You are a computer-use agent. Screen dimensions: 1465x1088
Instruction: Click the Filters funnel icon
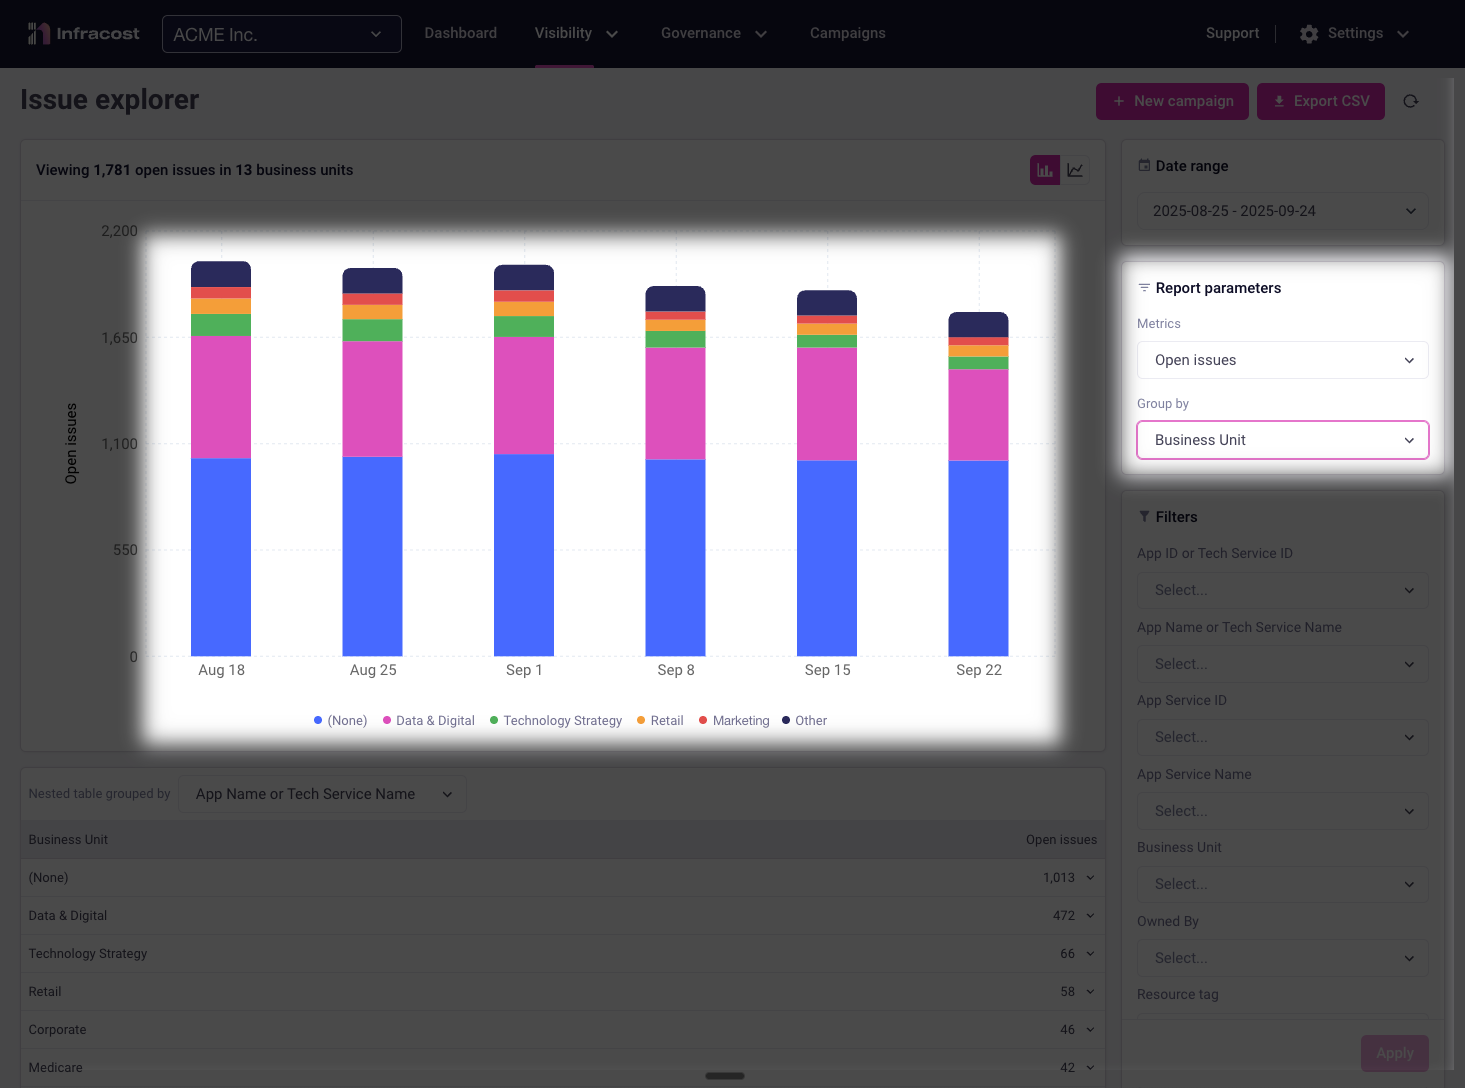click(x=1144, y=517)
